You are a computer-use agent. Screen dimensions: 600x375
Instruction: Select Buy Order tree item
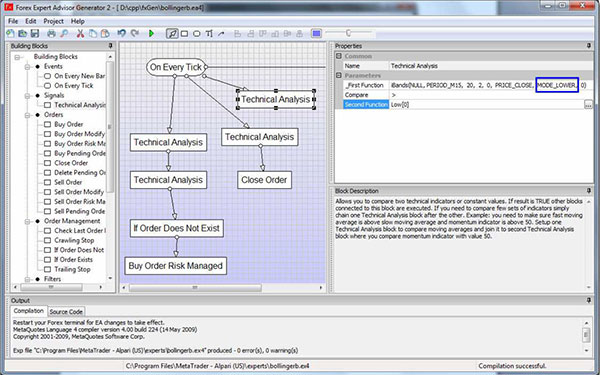[x=68, y=124]
